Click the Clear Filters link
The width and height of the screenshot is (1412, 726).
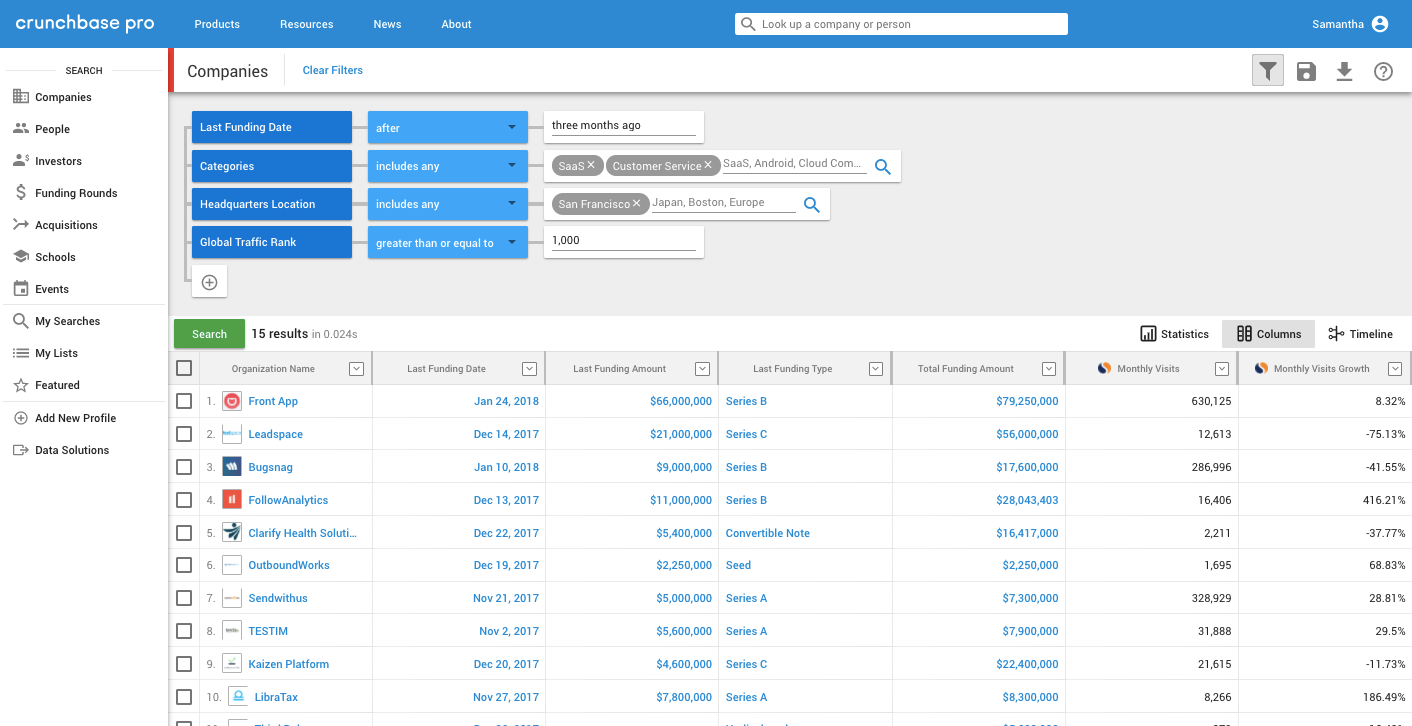coord(333,70)
